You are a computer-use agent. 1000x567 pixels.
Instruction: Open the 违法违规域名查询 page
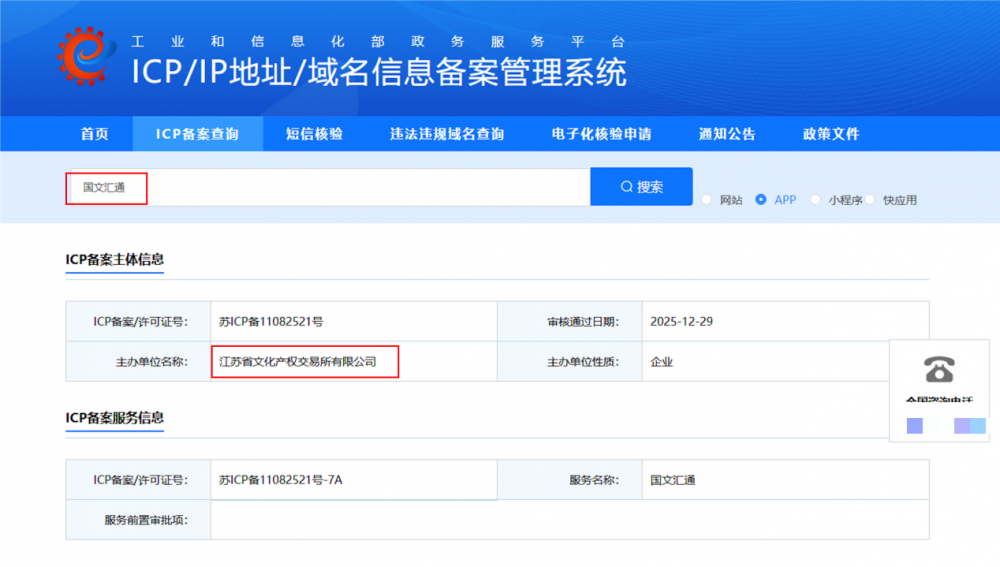point(447,134)
